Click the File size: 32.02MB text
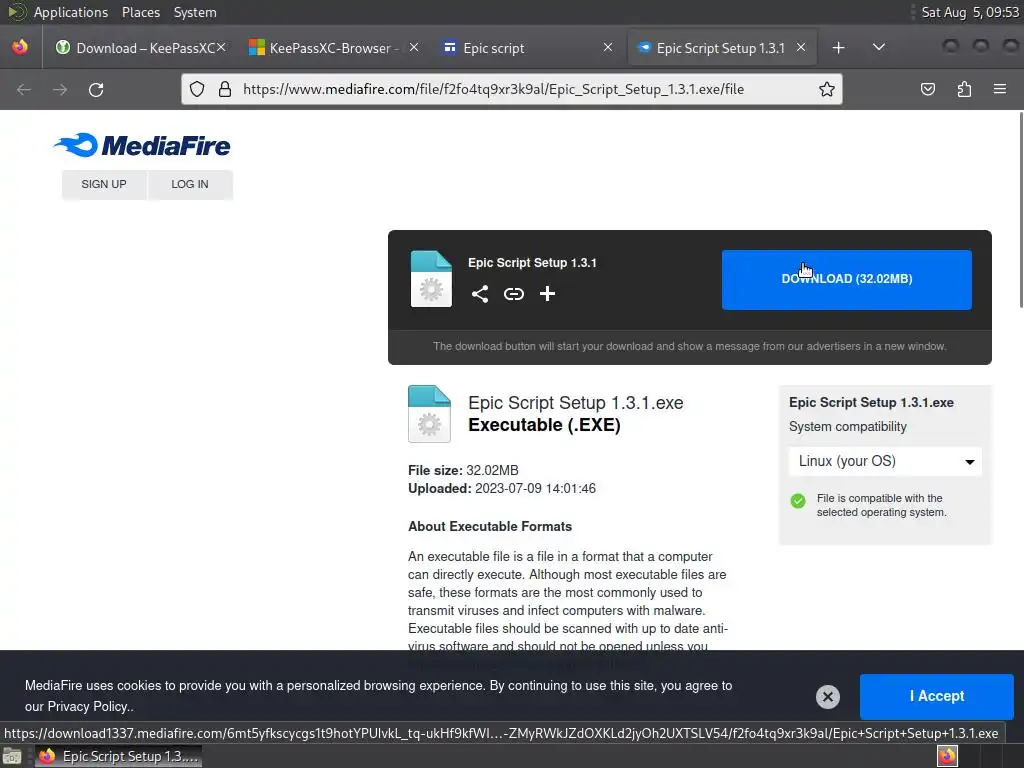The height and width of the screenshot is (768, 1024). [463, 470]
